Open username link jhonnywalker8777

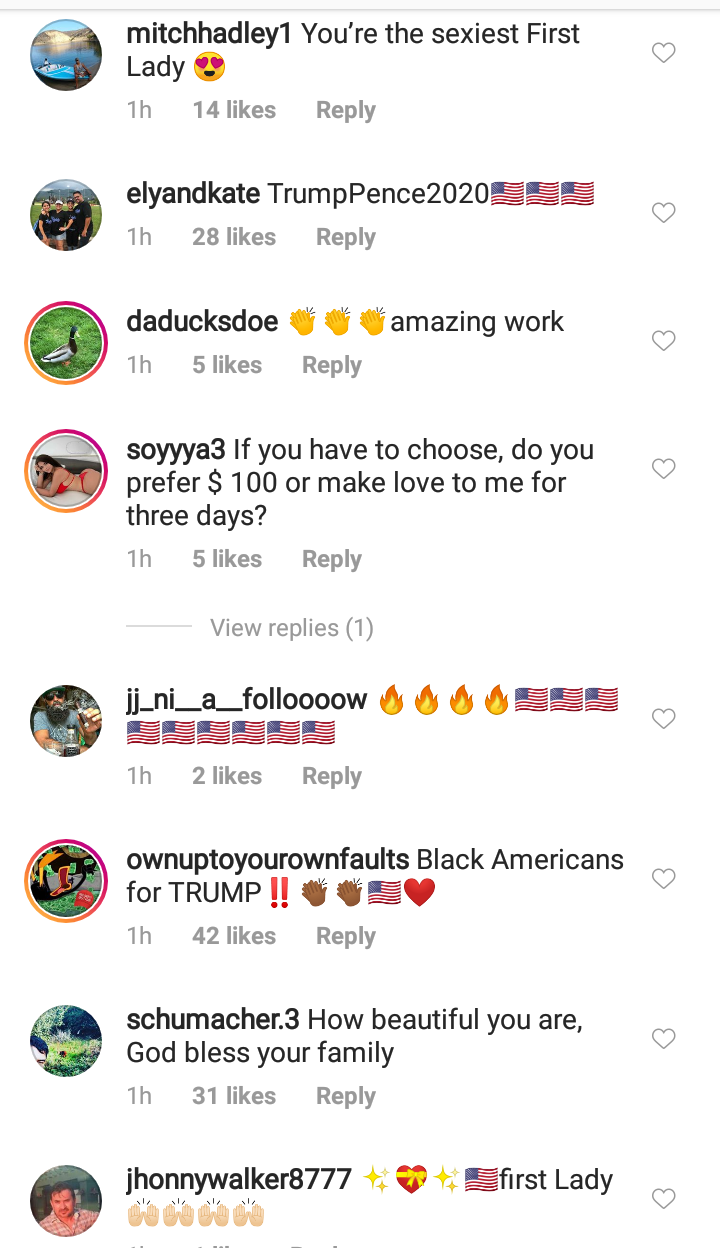pyautogui.click(x=239, y=1180)
